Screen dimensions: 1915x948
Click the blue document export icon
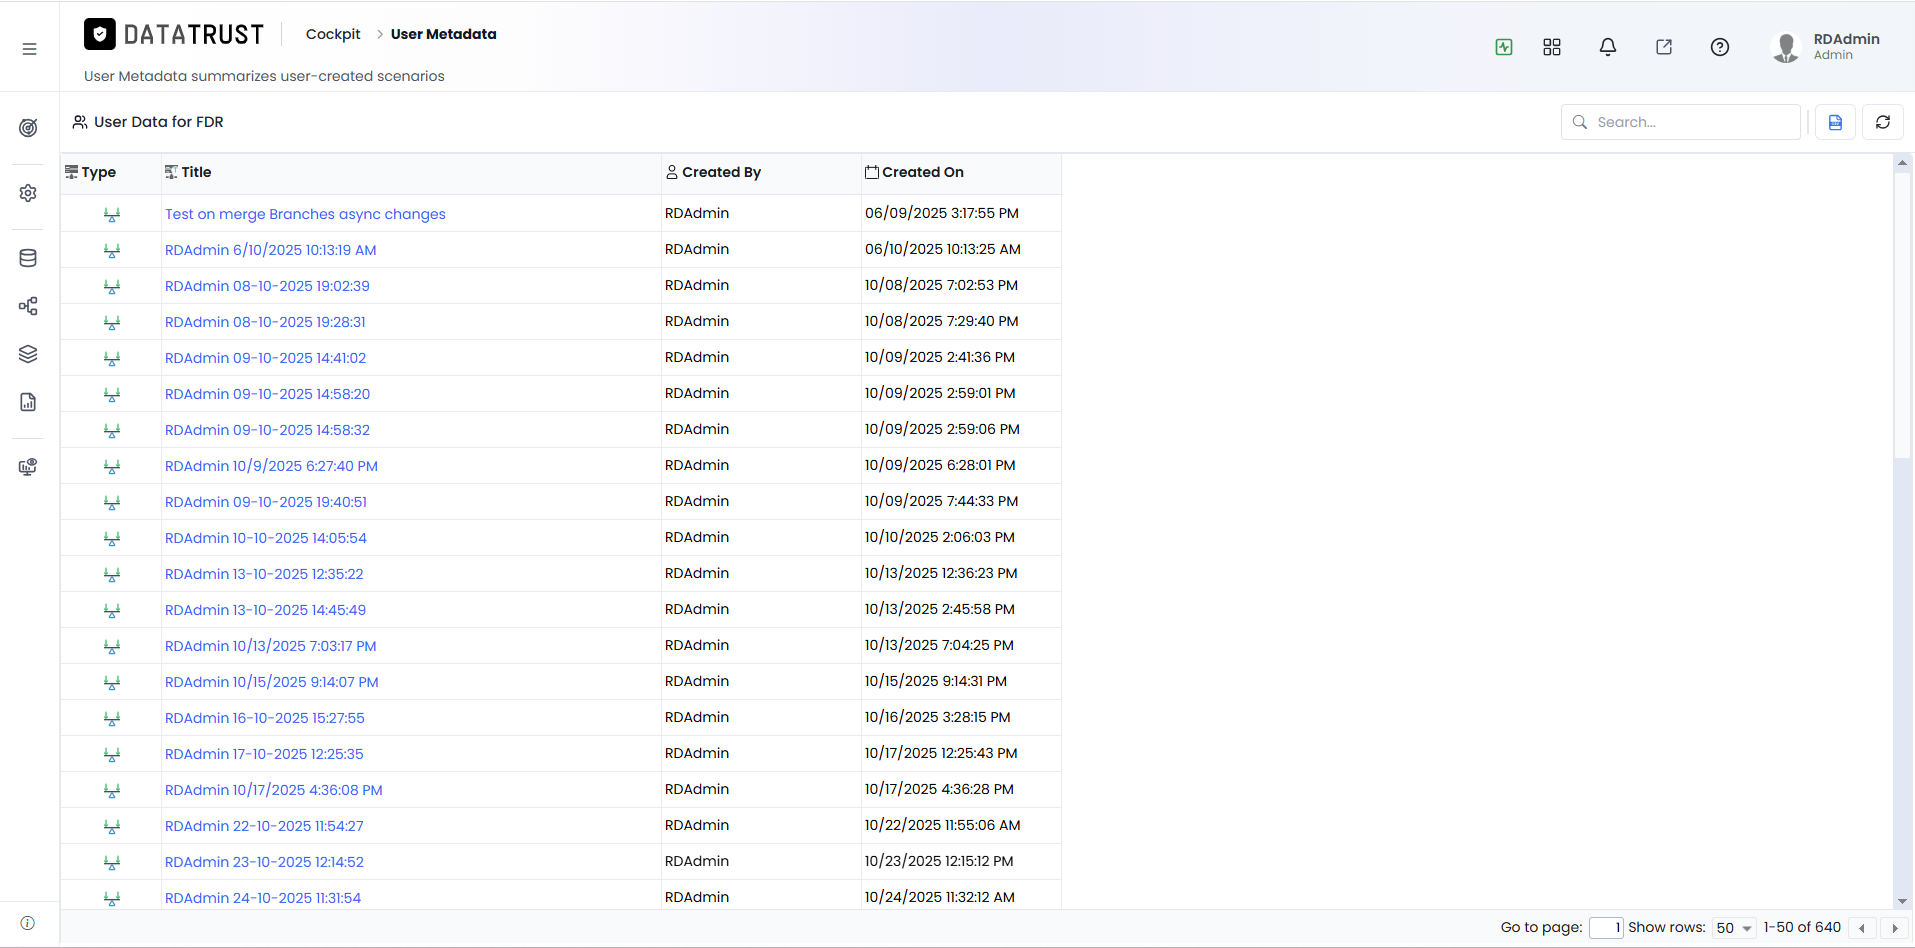[1836, 122]
